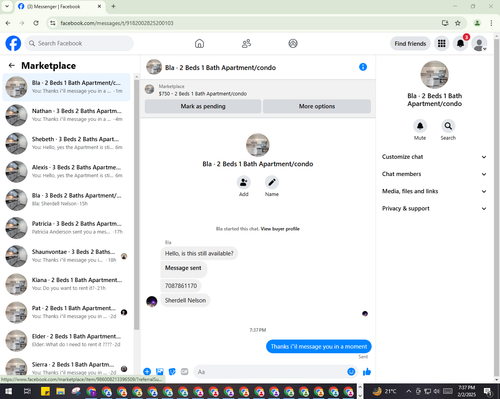
Task: Open Elder - 2 Beds 1 Bath conversation
Action: (66, 340)
